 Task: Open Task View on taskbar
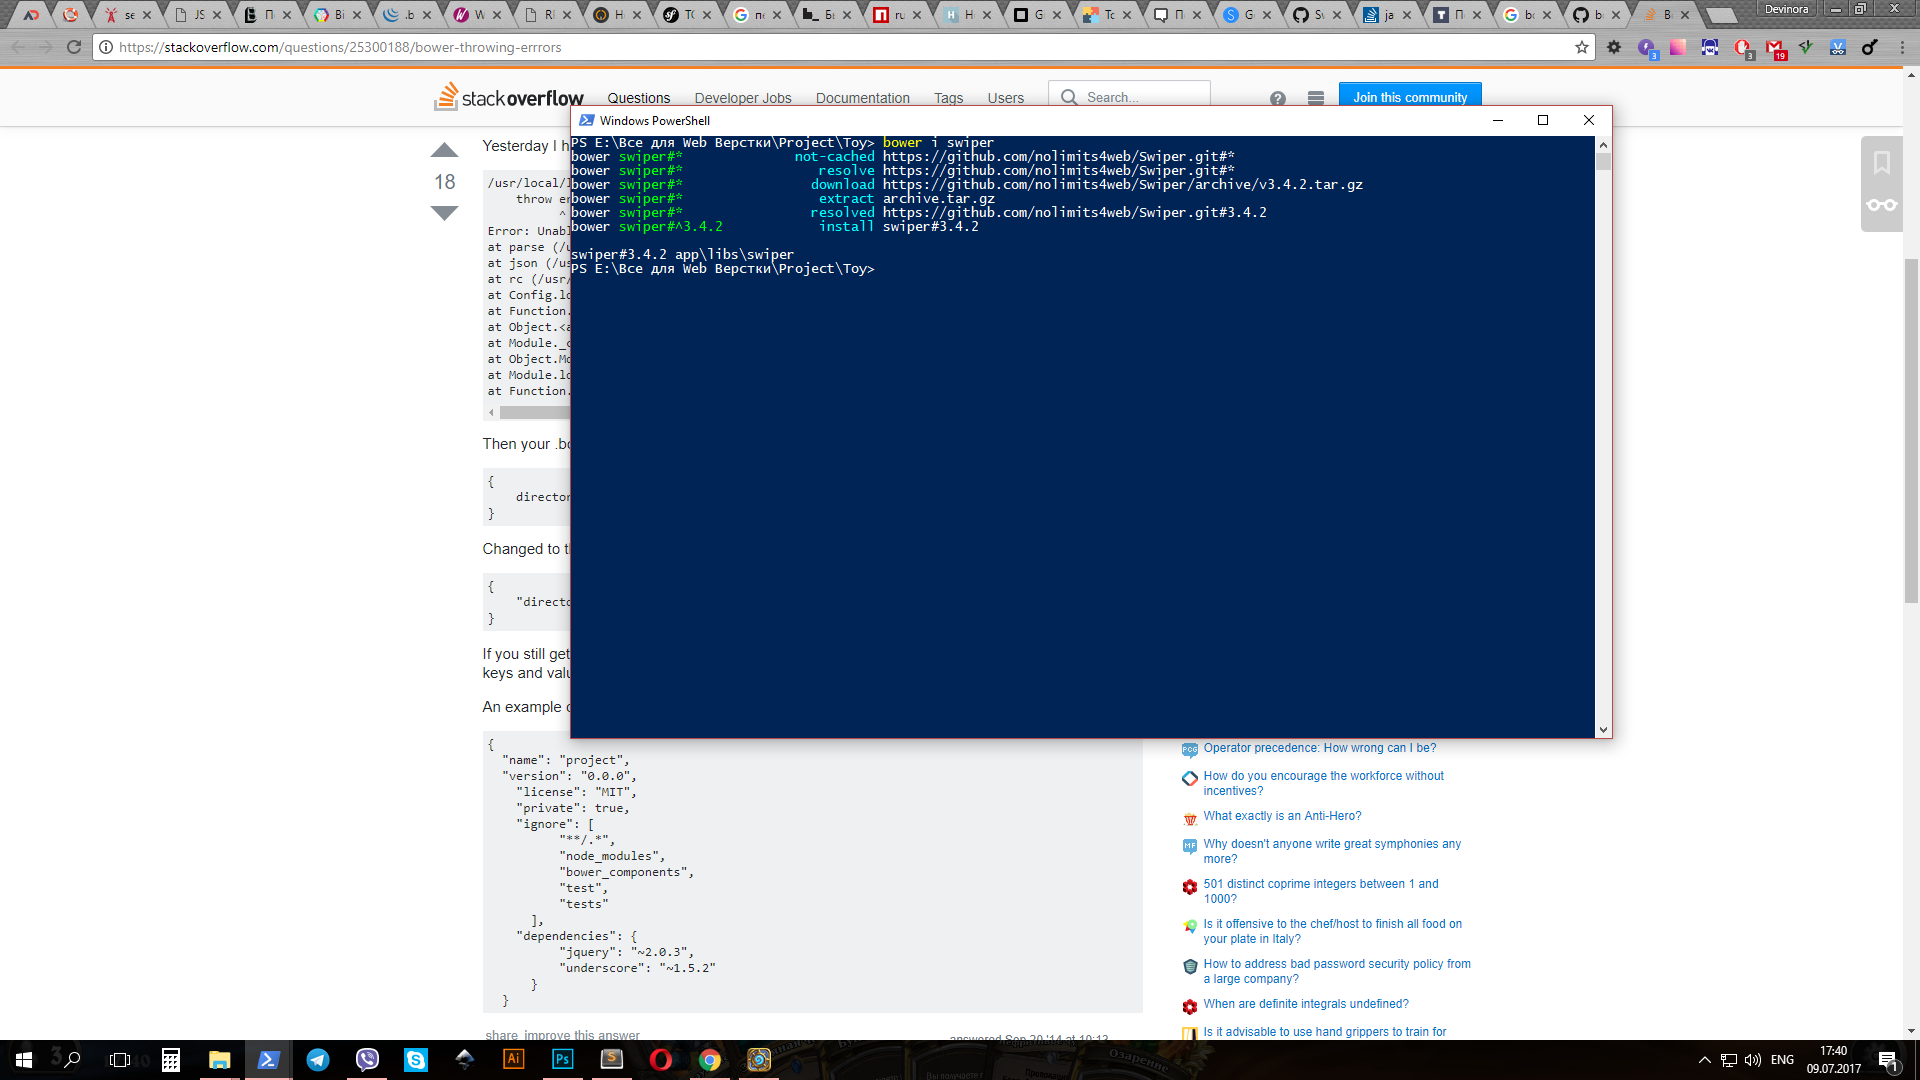(x=120, y=1060)
